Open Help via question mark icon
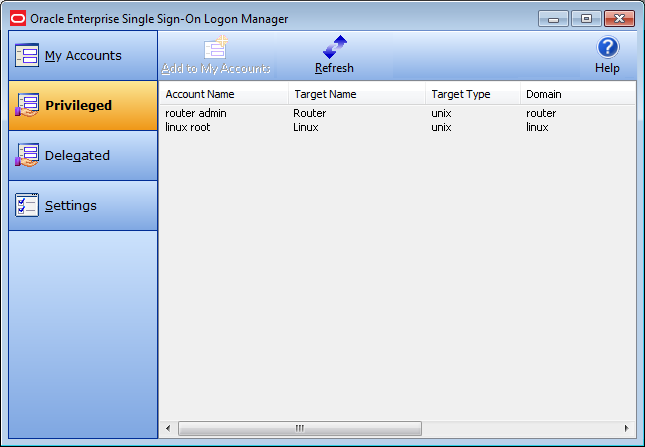Screen dimensions: 645x447 pos(608,47)
